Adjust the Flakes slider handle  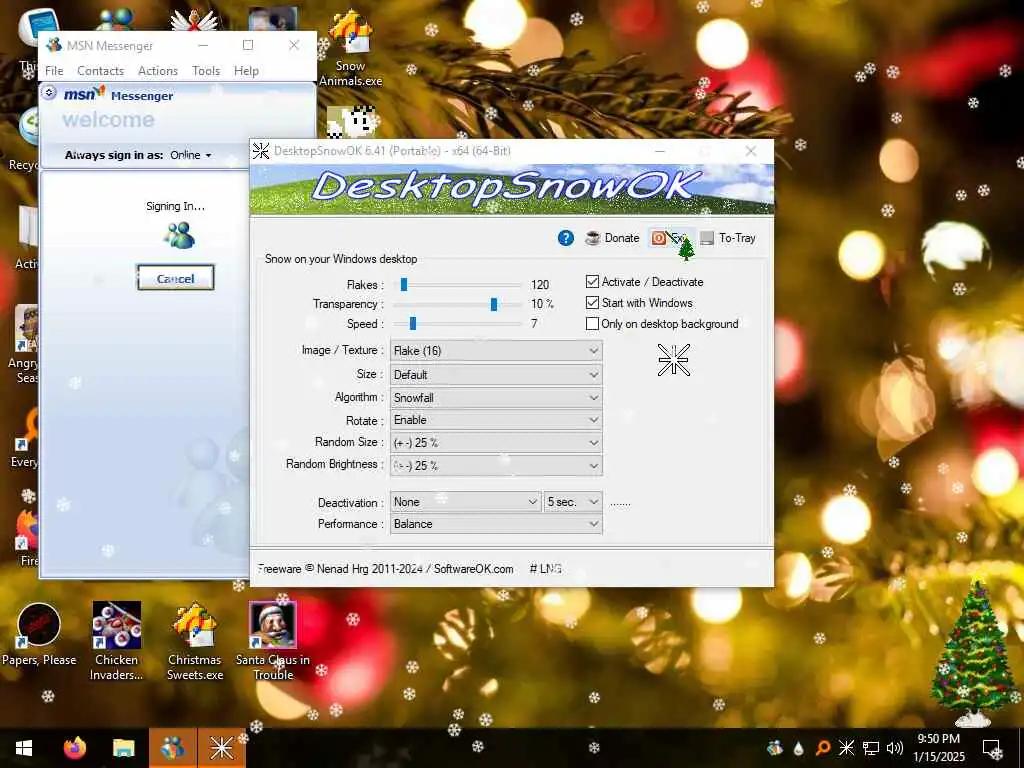pos(404,284)
